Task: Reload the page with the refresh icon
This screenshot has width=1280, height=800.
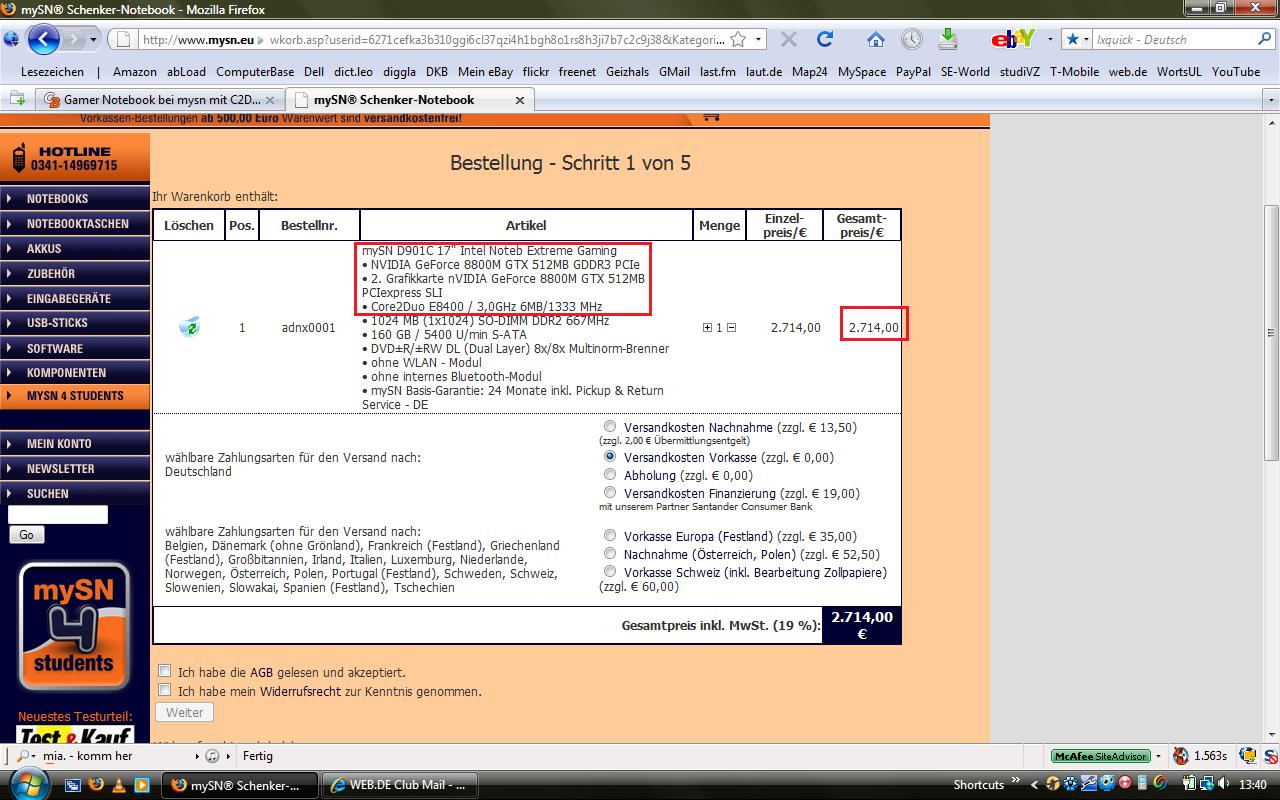Action: [825, 40]
